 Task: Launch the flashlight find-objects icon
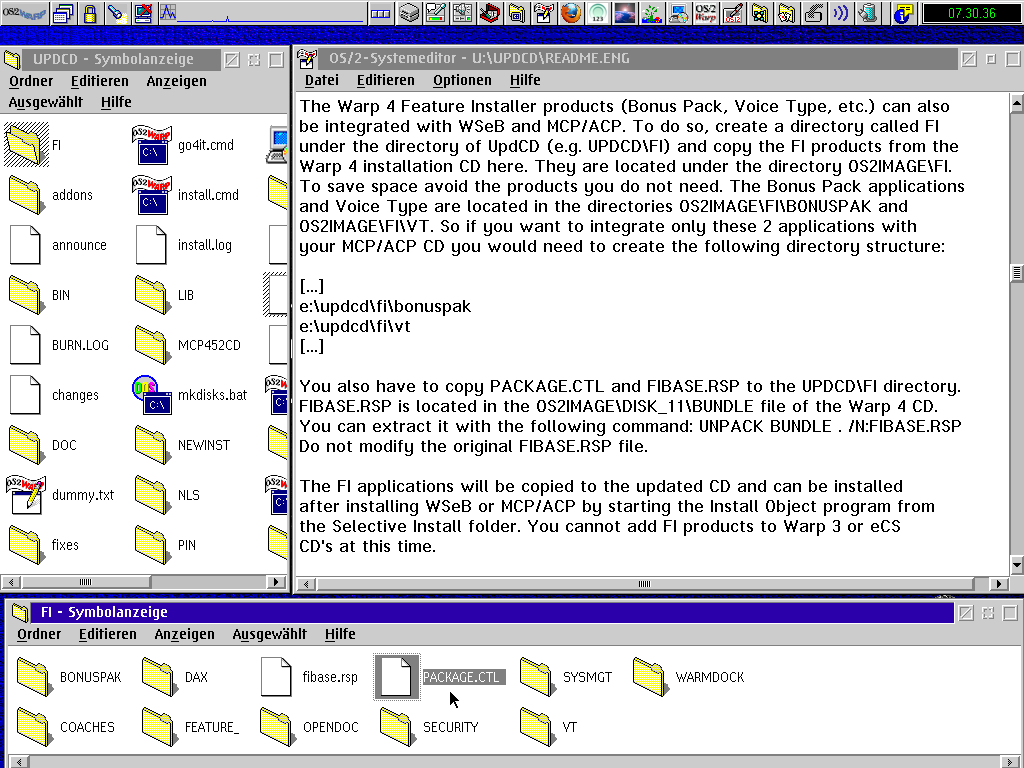(x=116, y=13)
